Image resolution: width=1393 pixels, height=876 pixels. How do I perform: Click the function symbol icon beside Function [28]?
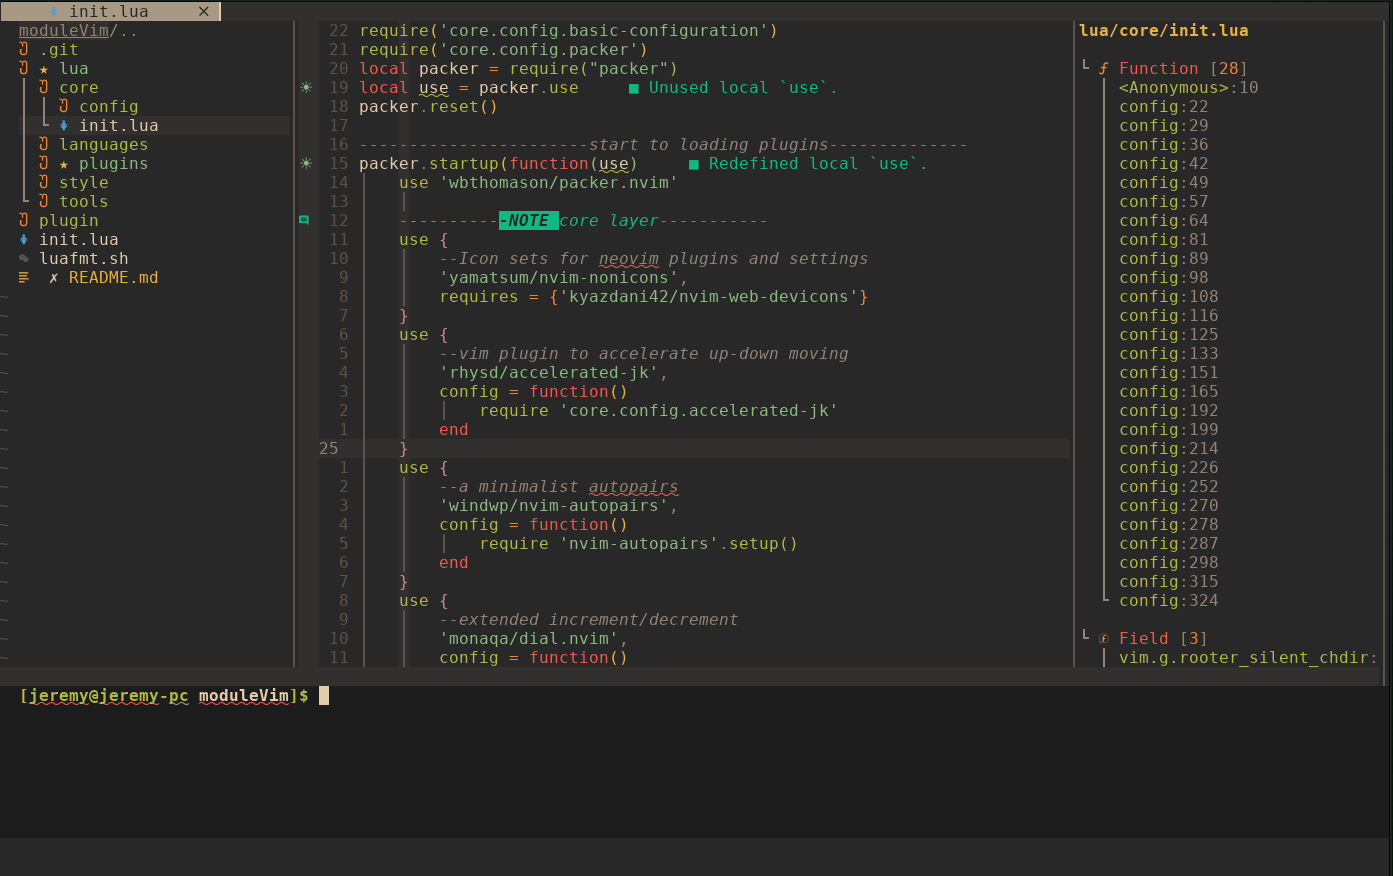click(x=1104, y=69)
